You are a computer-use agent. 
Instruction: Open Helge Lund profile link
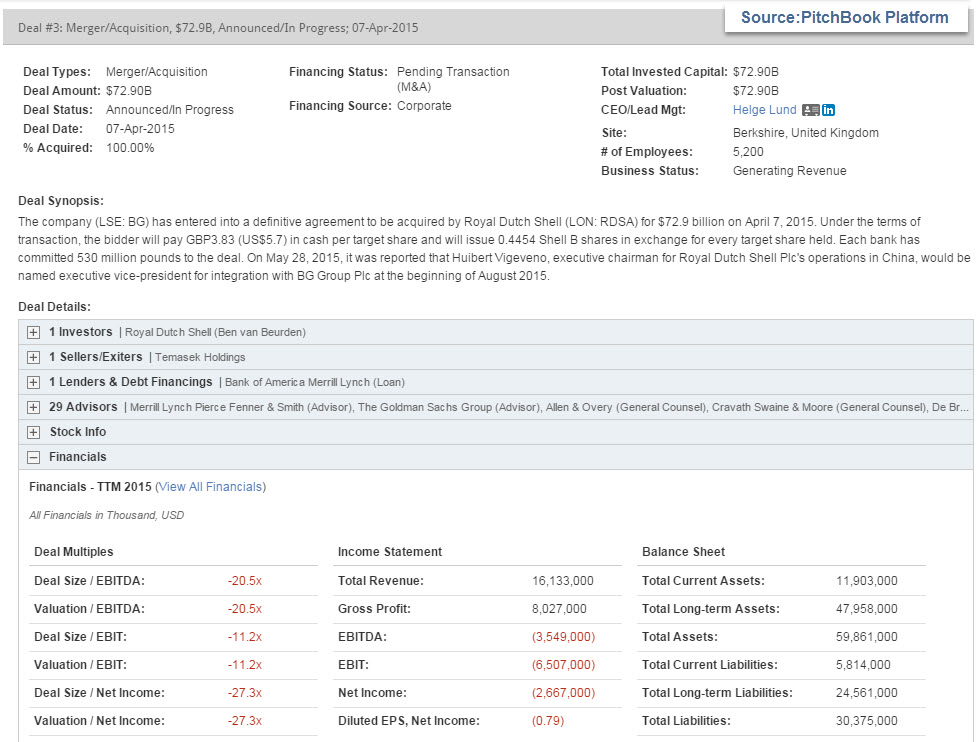click(x=764, y=110)
